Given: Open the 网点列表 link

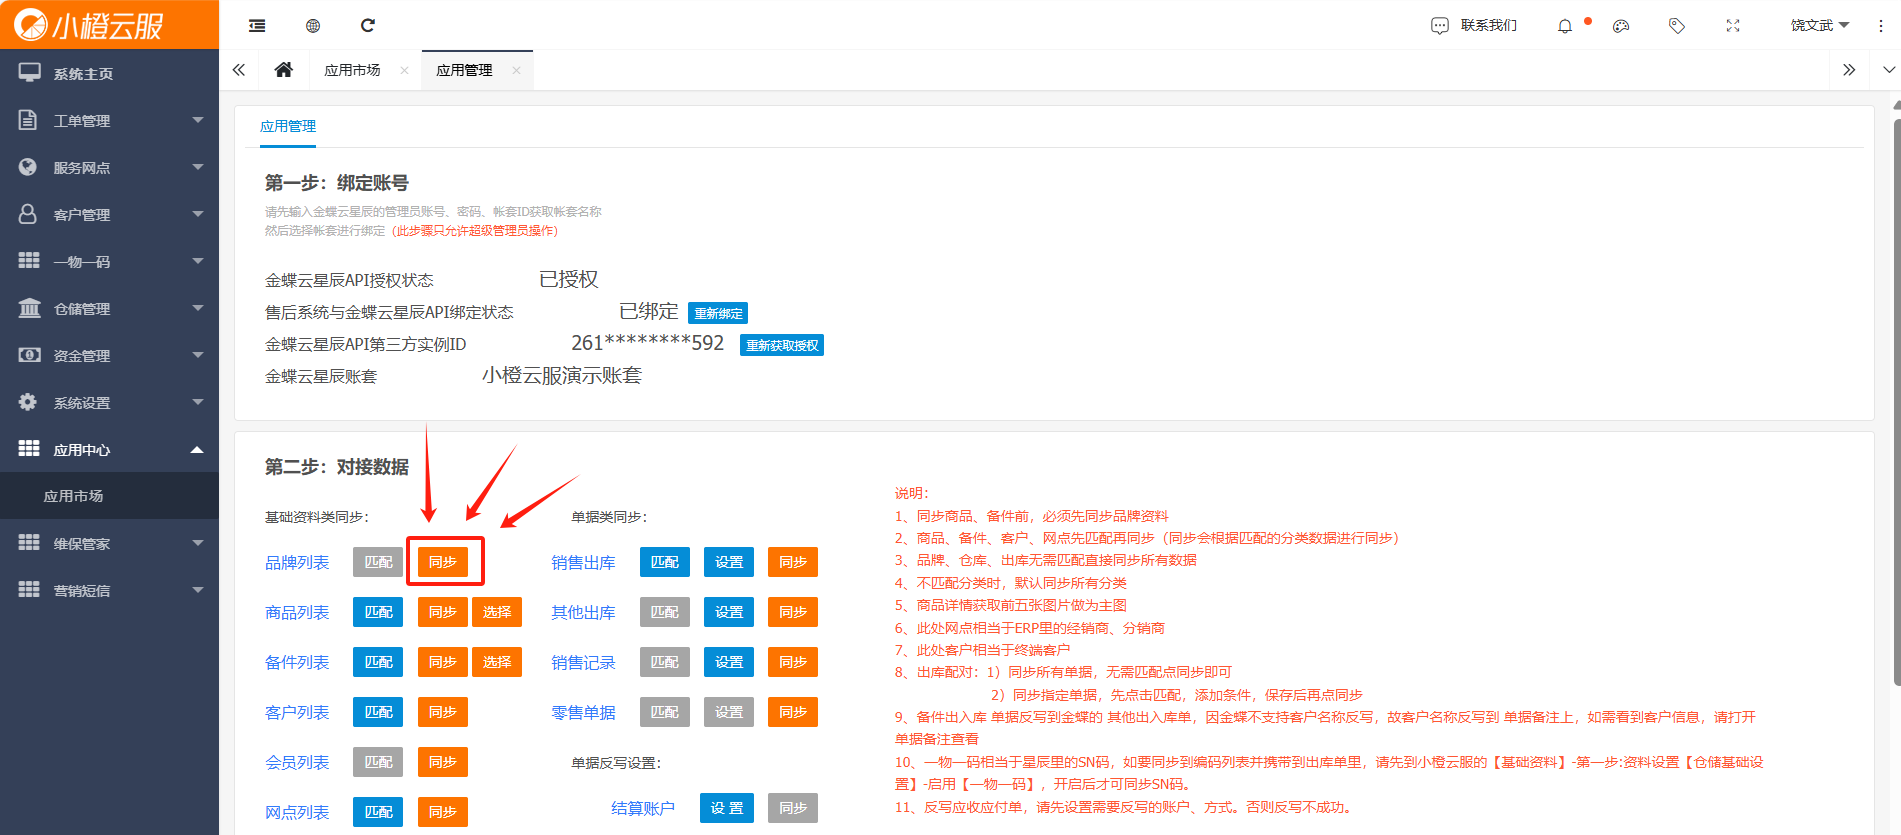Looking at the screenshot, I should tap(297, 812).
